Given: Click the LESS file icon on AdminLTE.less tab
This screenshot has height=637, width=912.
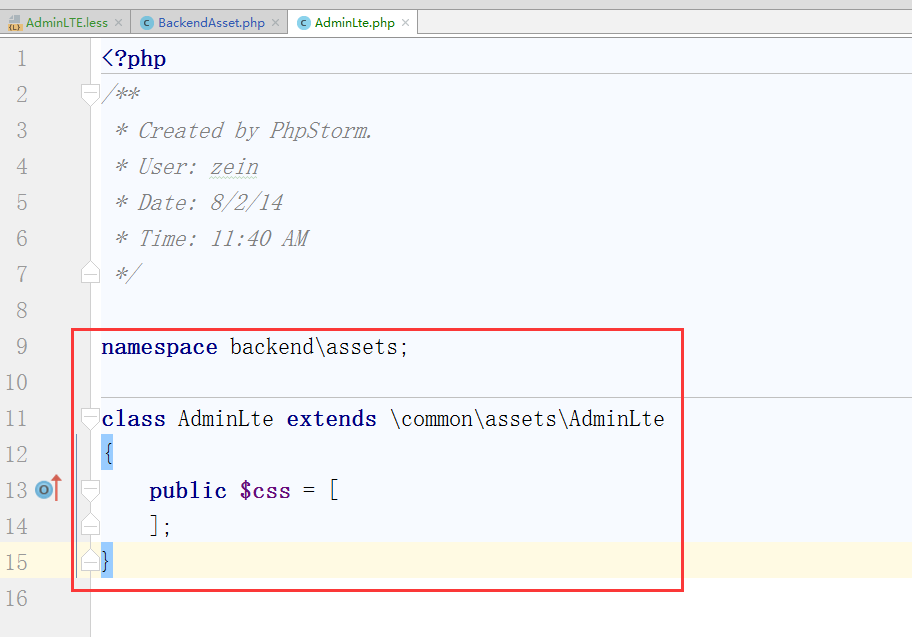Looking at the screenshot, I should pos(14,22).
